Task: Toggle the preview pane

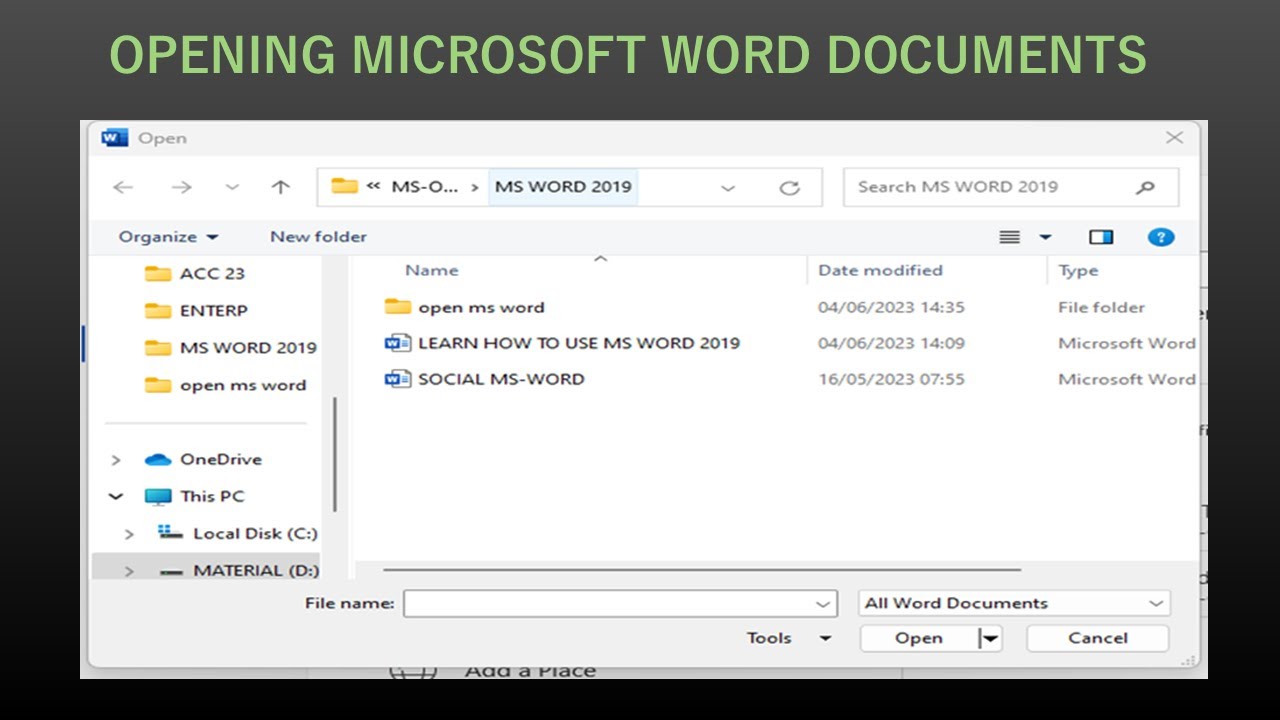Action: (1101, 237)
